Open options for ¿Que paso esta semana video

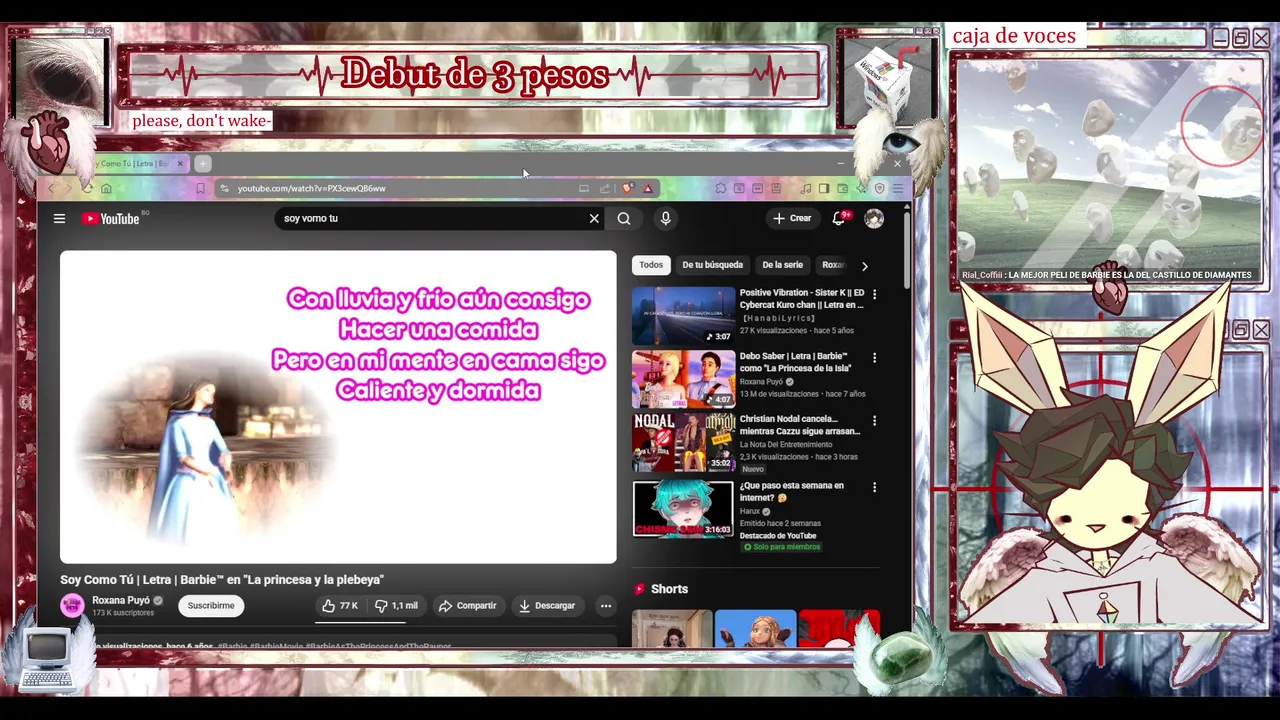[874, 488]
